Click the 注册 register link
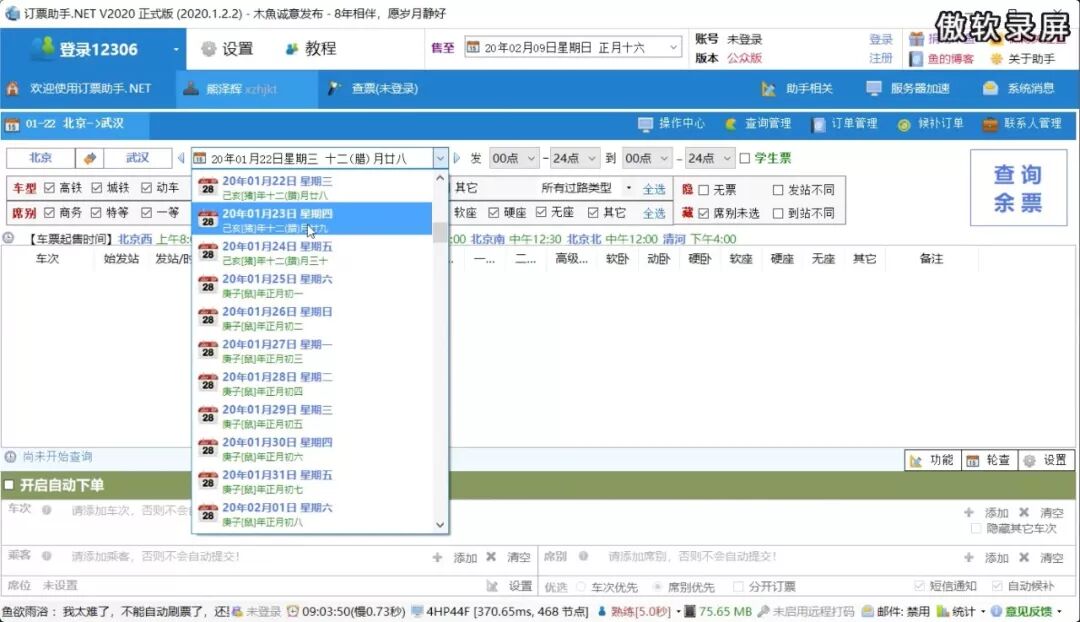The width and height of the screenshot is (1080, 622). (x=880, y=58)
